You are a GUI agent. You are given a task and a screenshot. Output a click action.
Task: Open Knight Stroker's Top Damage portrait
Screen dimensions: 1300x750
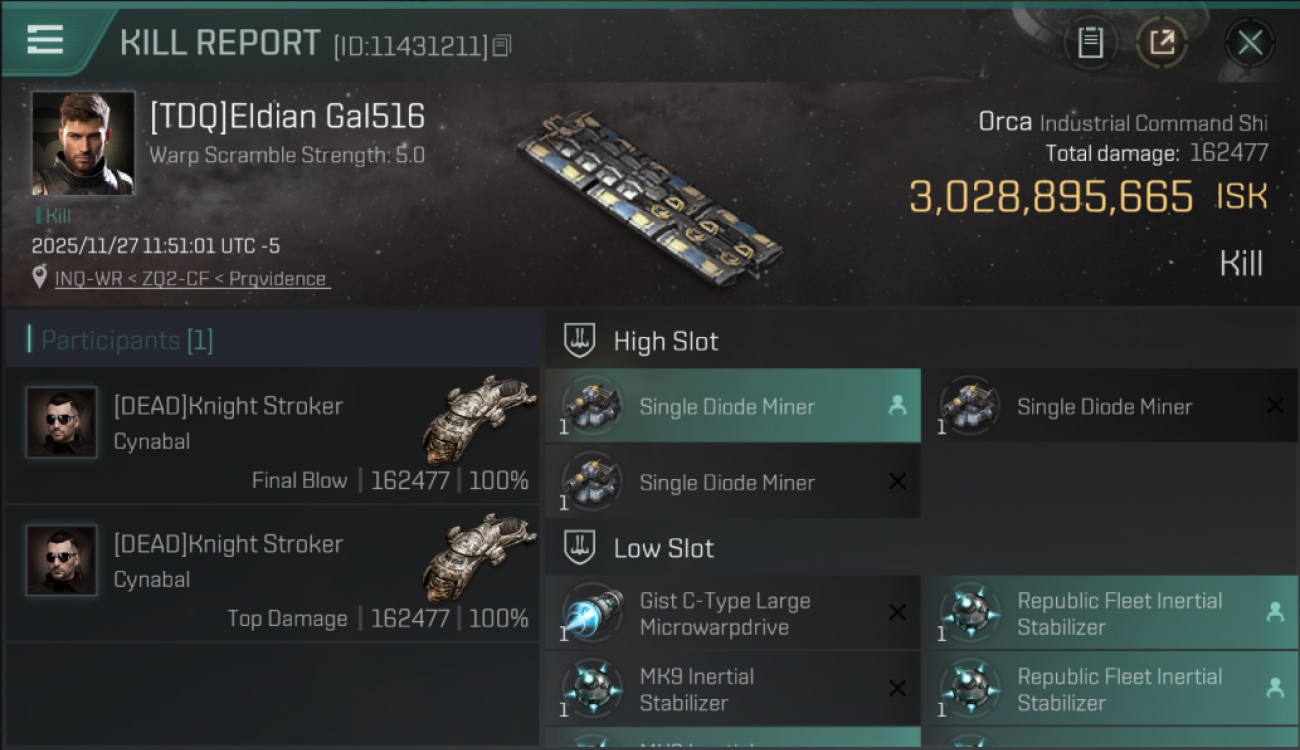pyautogui.click(x=62, y=561)
